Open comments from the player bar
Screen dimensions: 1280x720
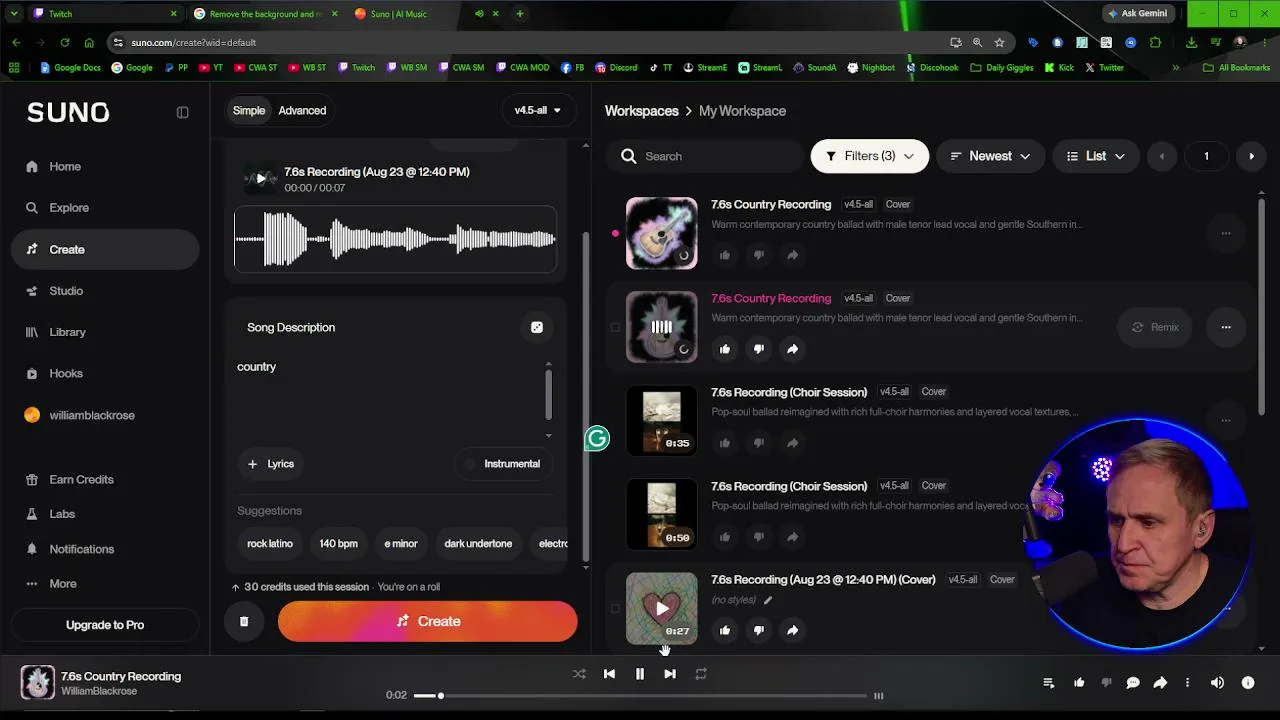click(1133, 683)
